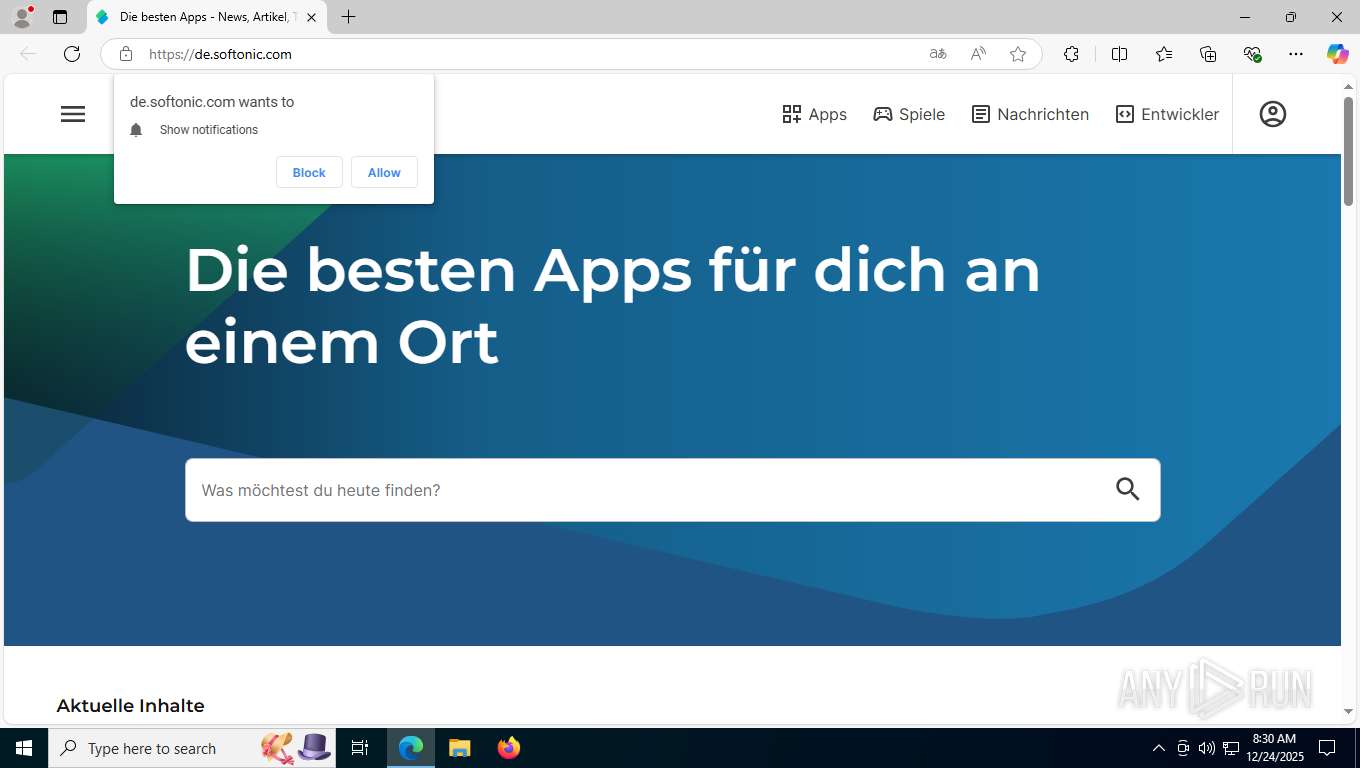The image size is (1360, 768).
Task: Click the search magnifier icon
Action: click(1128, 489)
